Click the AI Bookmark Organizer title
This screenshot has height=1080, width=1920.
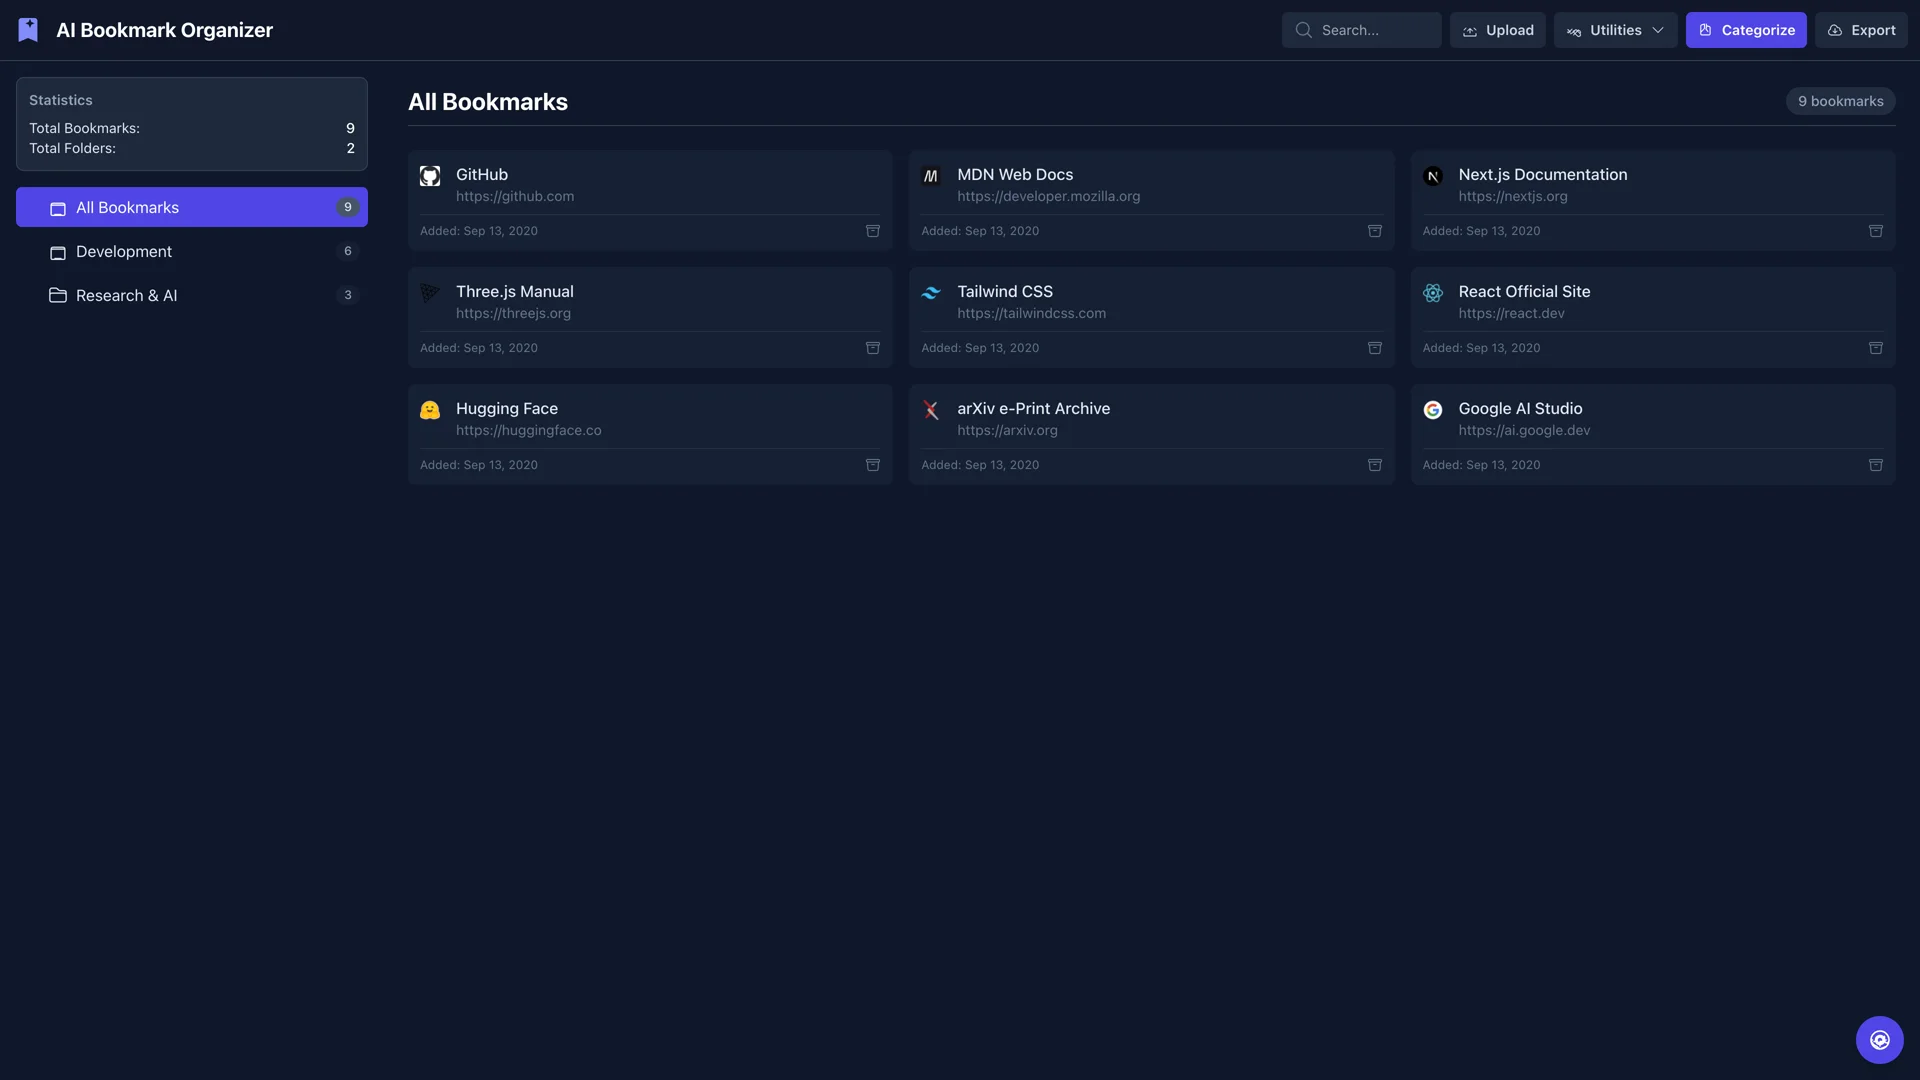pyautogui.click(x=164, y=30)
